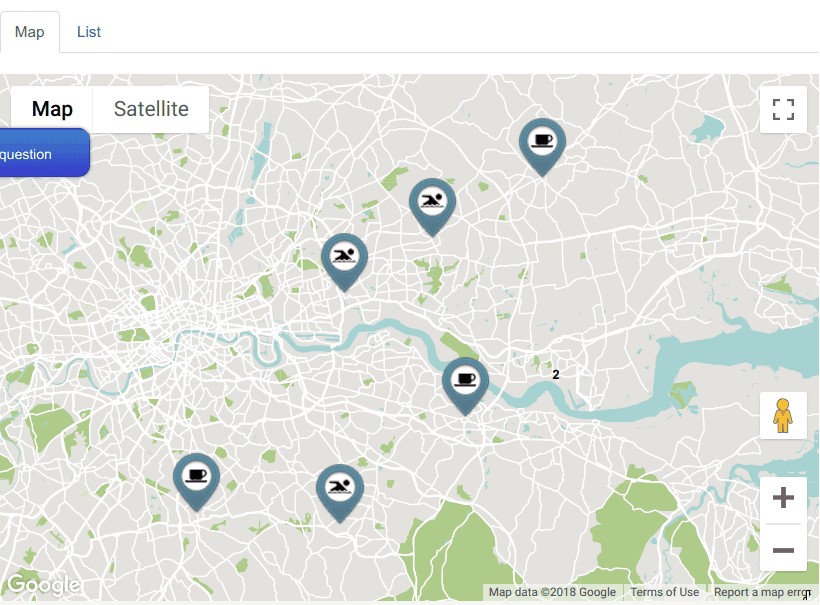Click the northernmost swimmer pool marker
The image size is (820, 605).
(432, 207)
